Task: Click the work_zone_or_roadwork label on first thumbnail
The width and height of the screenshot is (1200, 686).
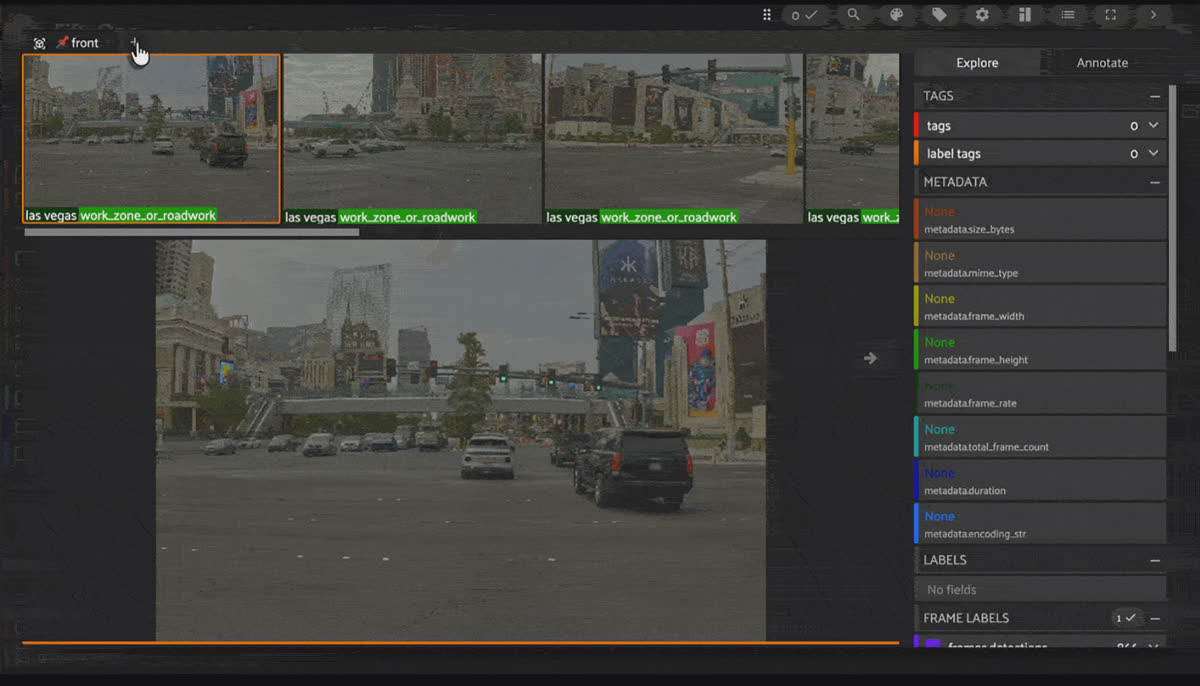Action: coord(148,215)
